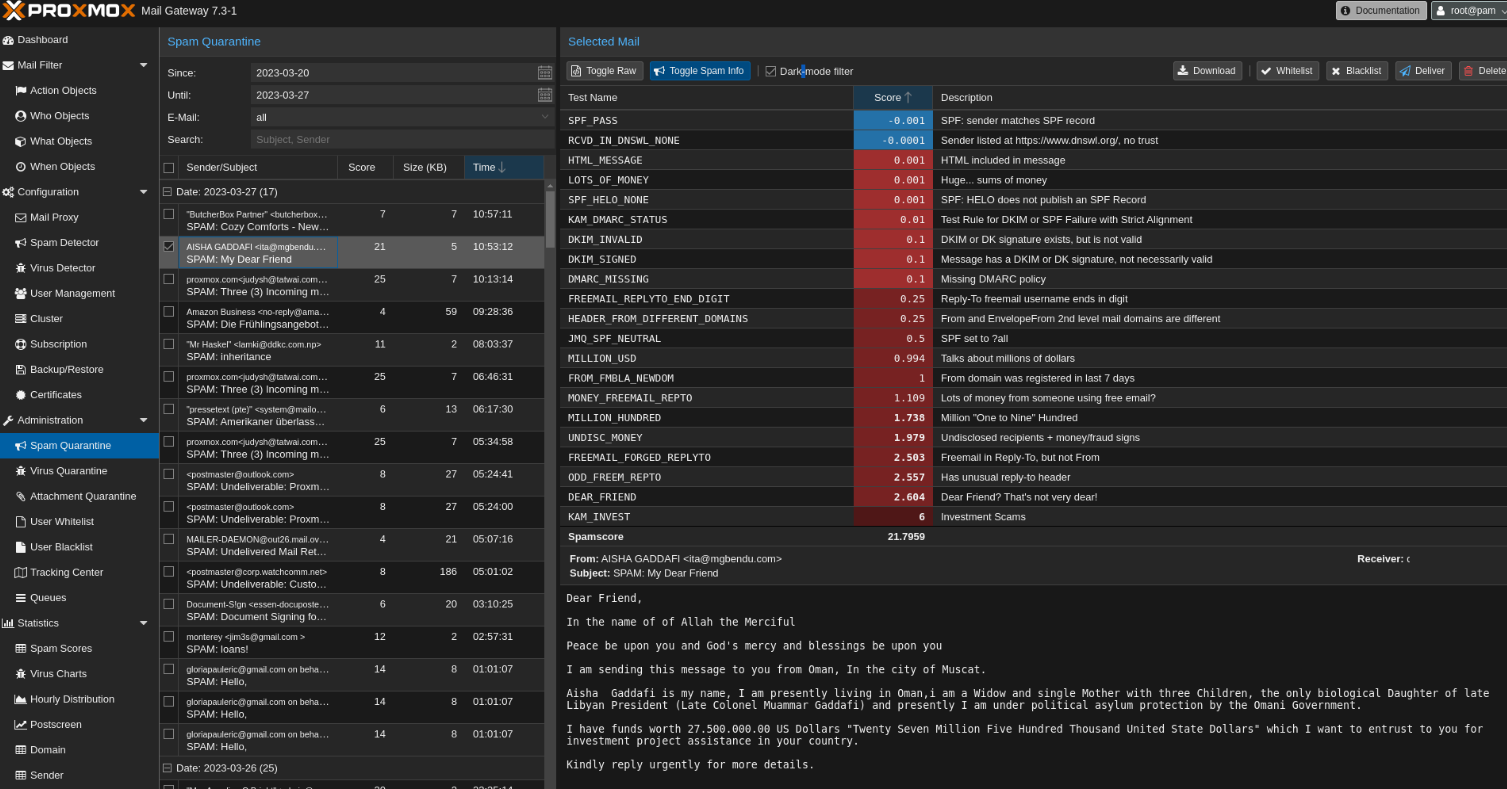The image size is (1507, 789).
Task: Open the Documentation button
Action: (1380, 10)
